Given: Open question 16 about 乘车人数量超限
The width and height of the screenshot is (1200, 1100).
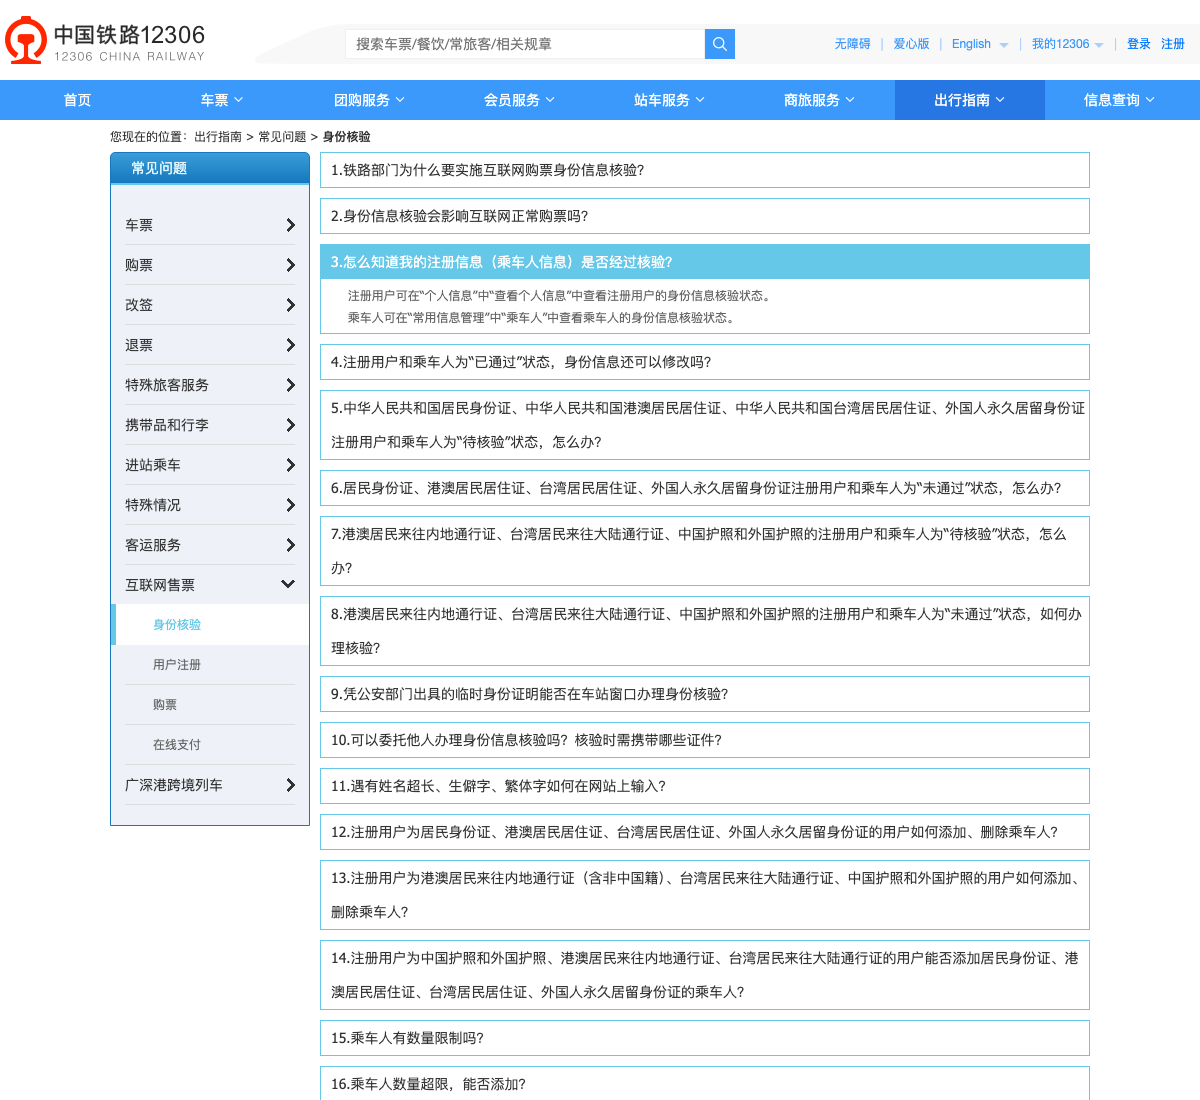Looking at the screenshot, I should 704,1084.
